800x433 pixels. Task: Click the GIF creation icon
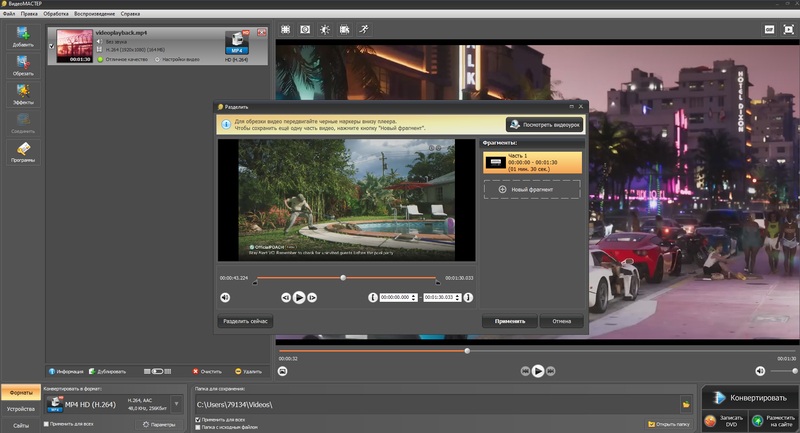point(769,30)
